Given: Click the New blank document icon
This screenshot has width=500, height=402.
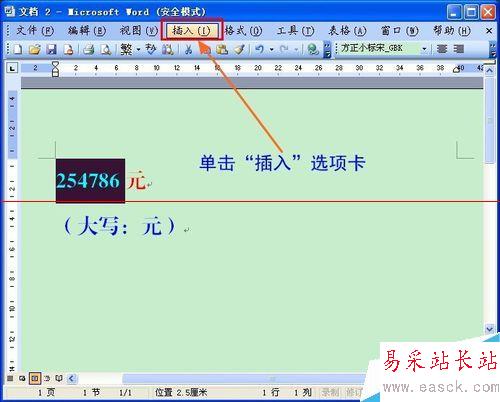Looking at the screenshot, I should click(18, 49).
